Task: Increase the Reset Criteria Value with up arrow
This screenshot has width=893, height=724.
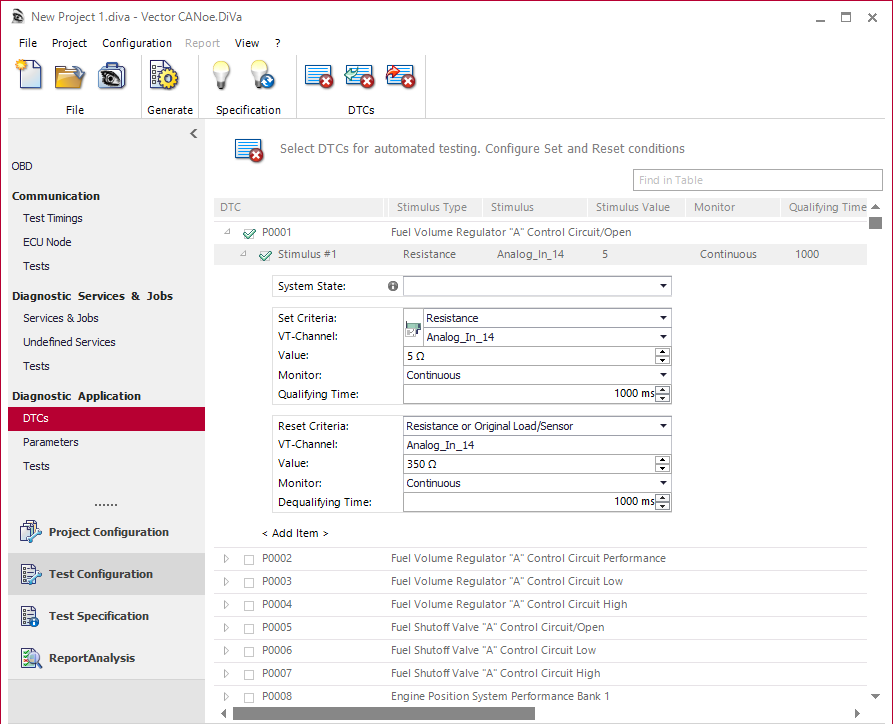Action: click(662, 460)
